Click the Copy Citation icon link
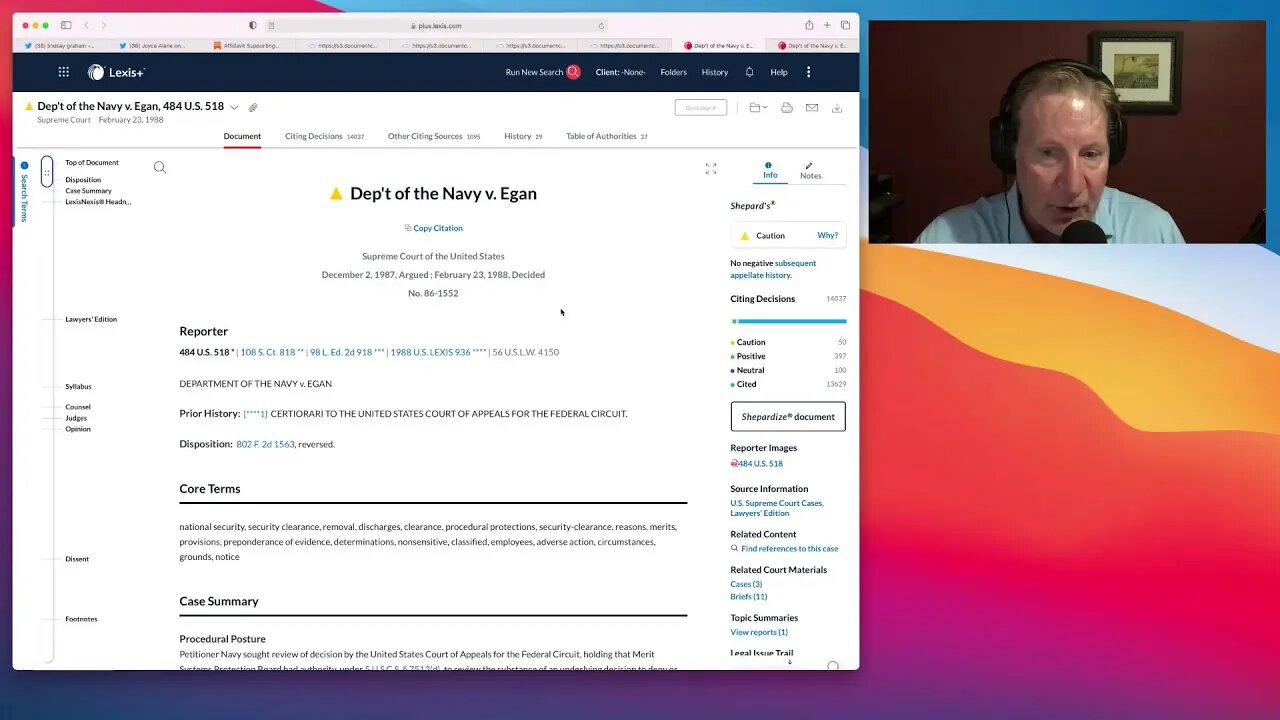The height and width of the screenshot is (720, 1280). click(x=433, y=228)
